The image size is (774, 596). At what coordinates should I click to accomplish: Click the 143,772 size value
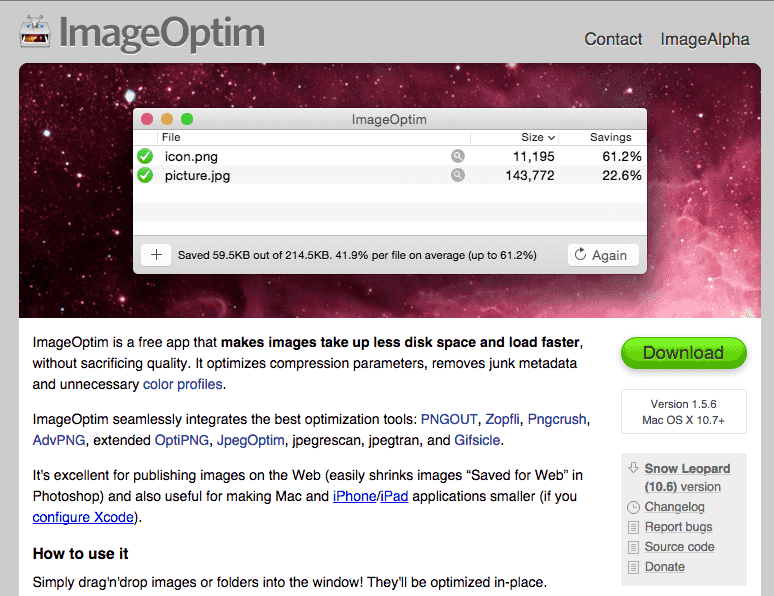pyautogui.click(x=530, y=175)
